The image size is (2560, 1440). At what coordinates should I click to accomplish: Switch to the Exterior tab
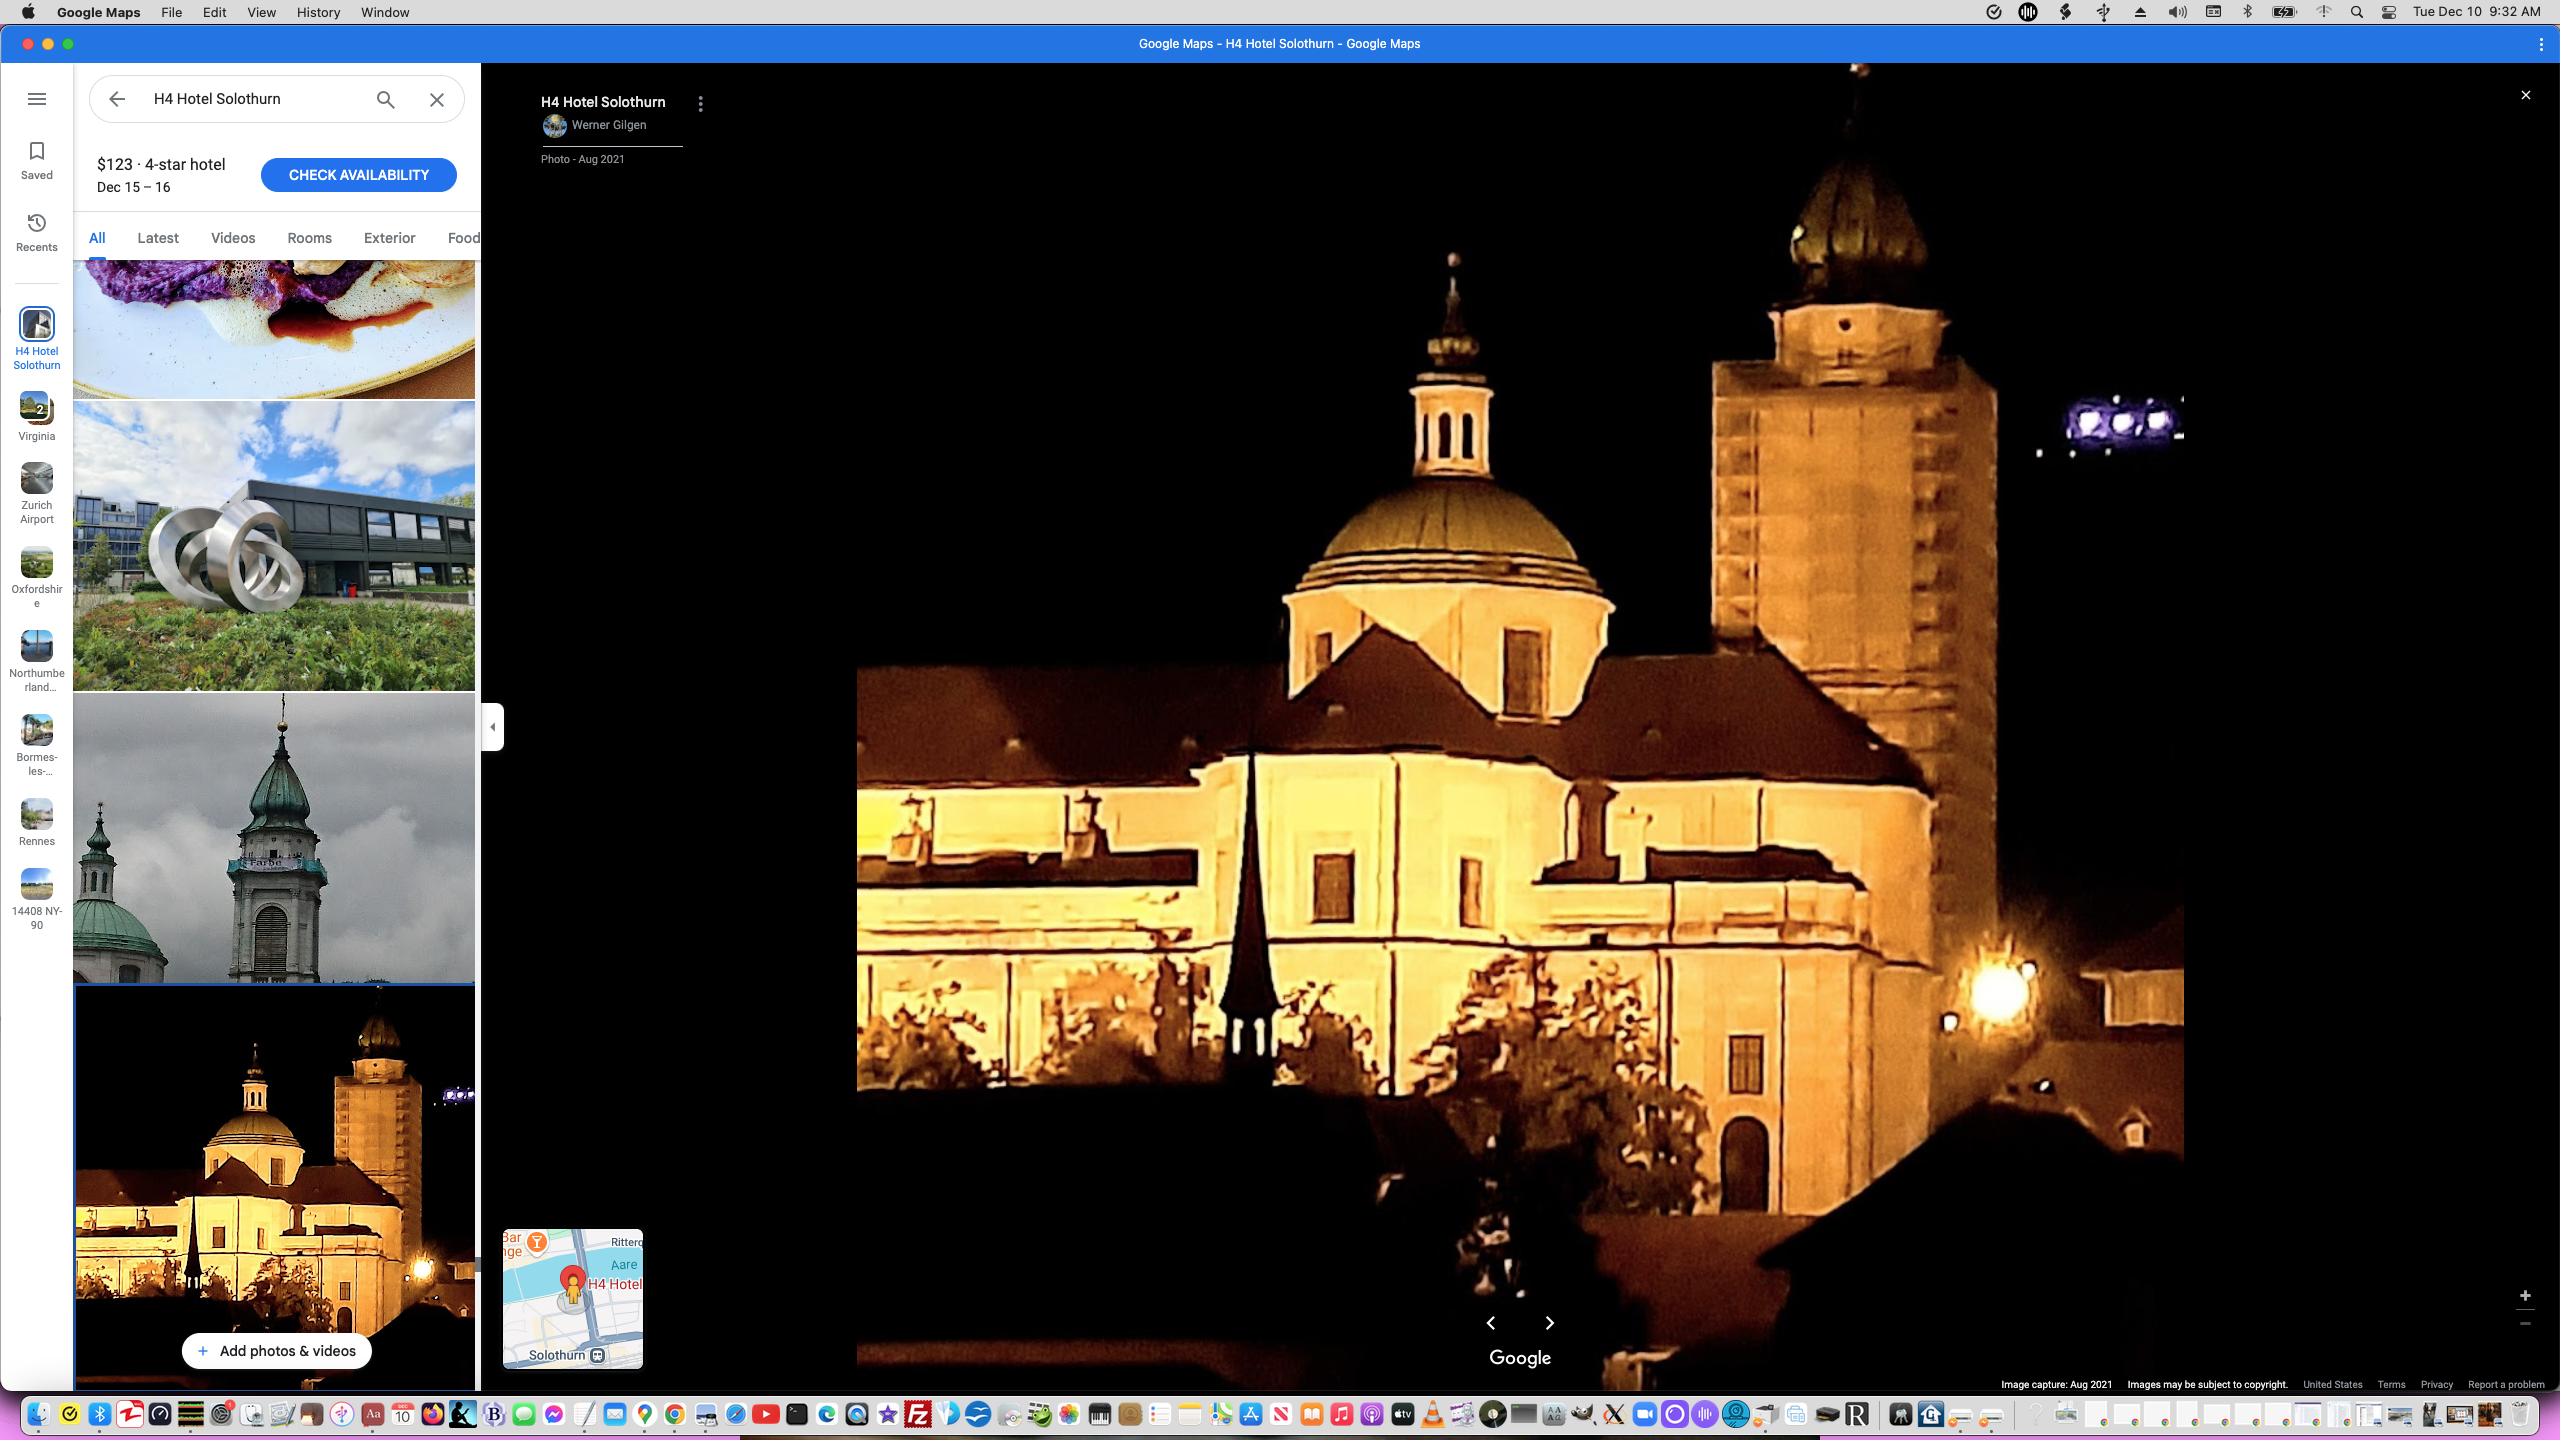(x=389, y=237)
